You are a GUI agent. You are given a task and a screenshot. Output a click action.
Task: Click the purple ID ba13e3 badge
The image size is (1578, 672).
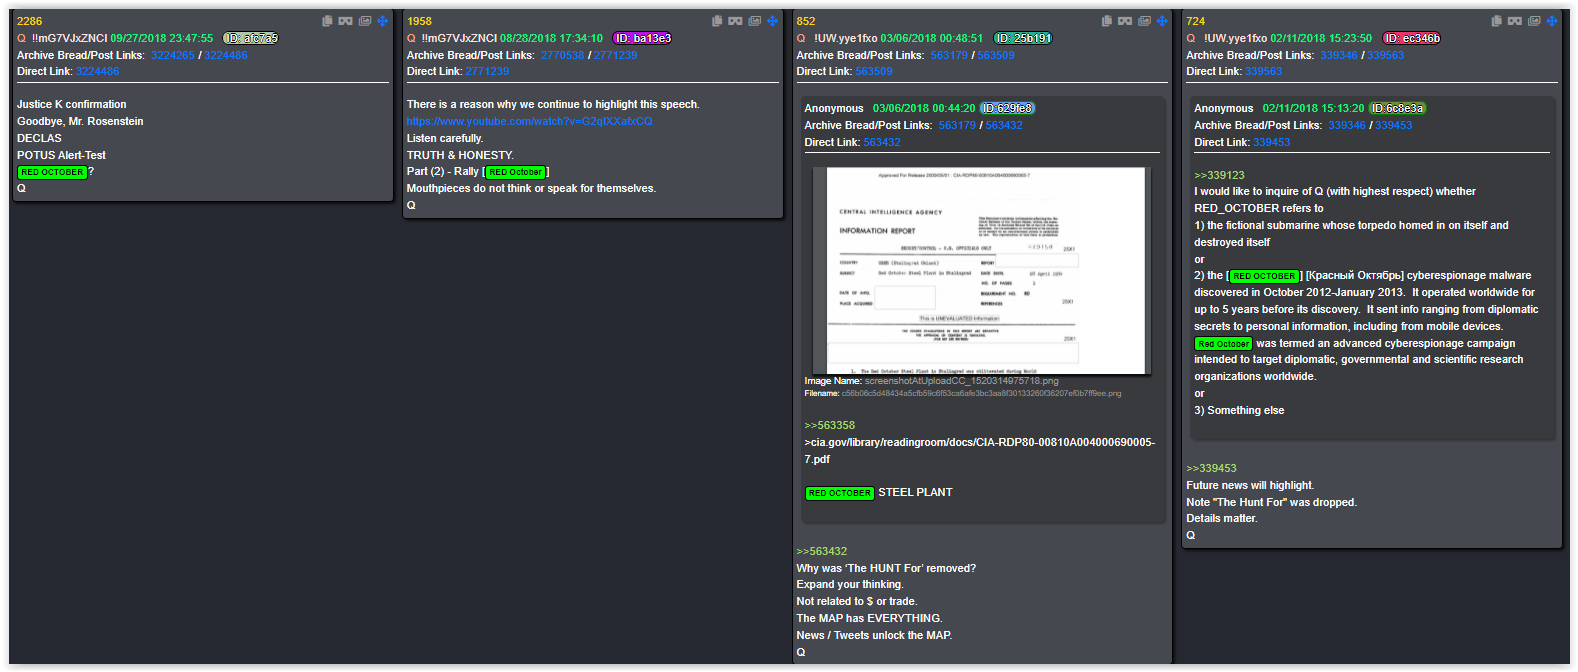pos(642,38)
